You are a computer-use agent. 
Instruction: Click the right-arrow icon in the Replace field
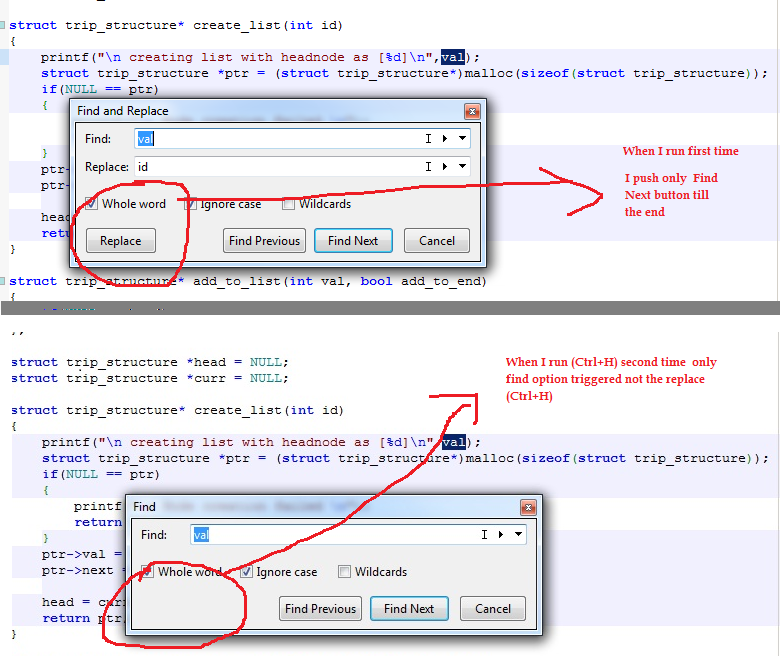444,167
